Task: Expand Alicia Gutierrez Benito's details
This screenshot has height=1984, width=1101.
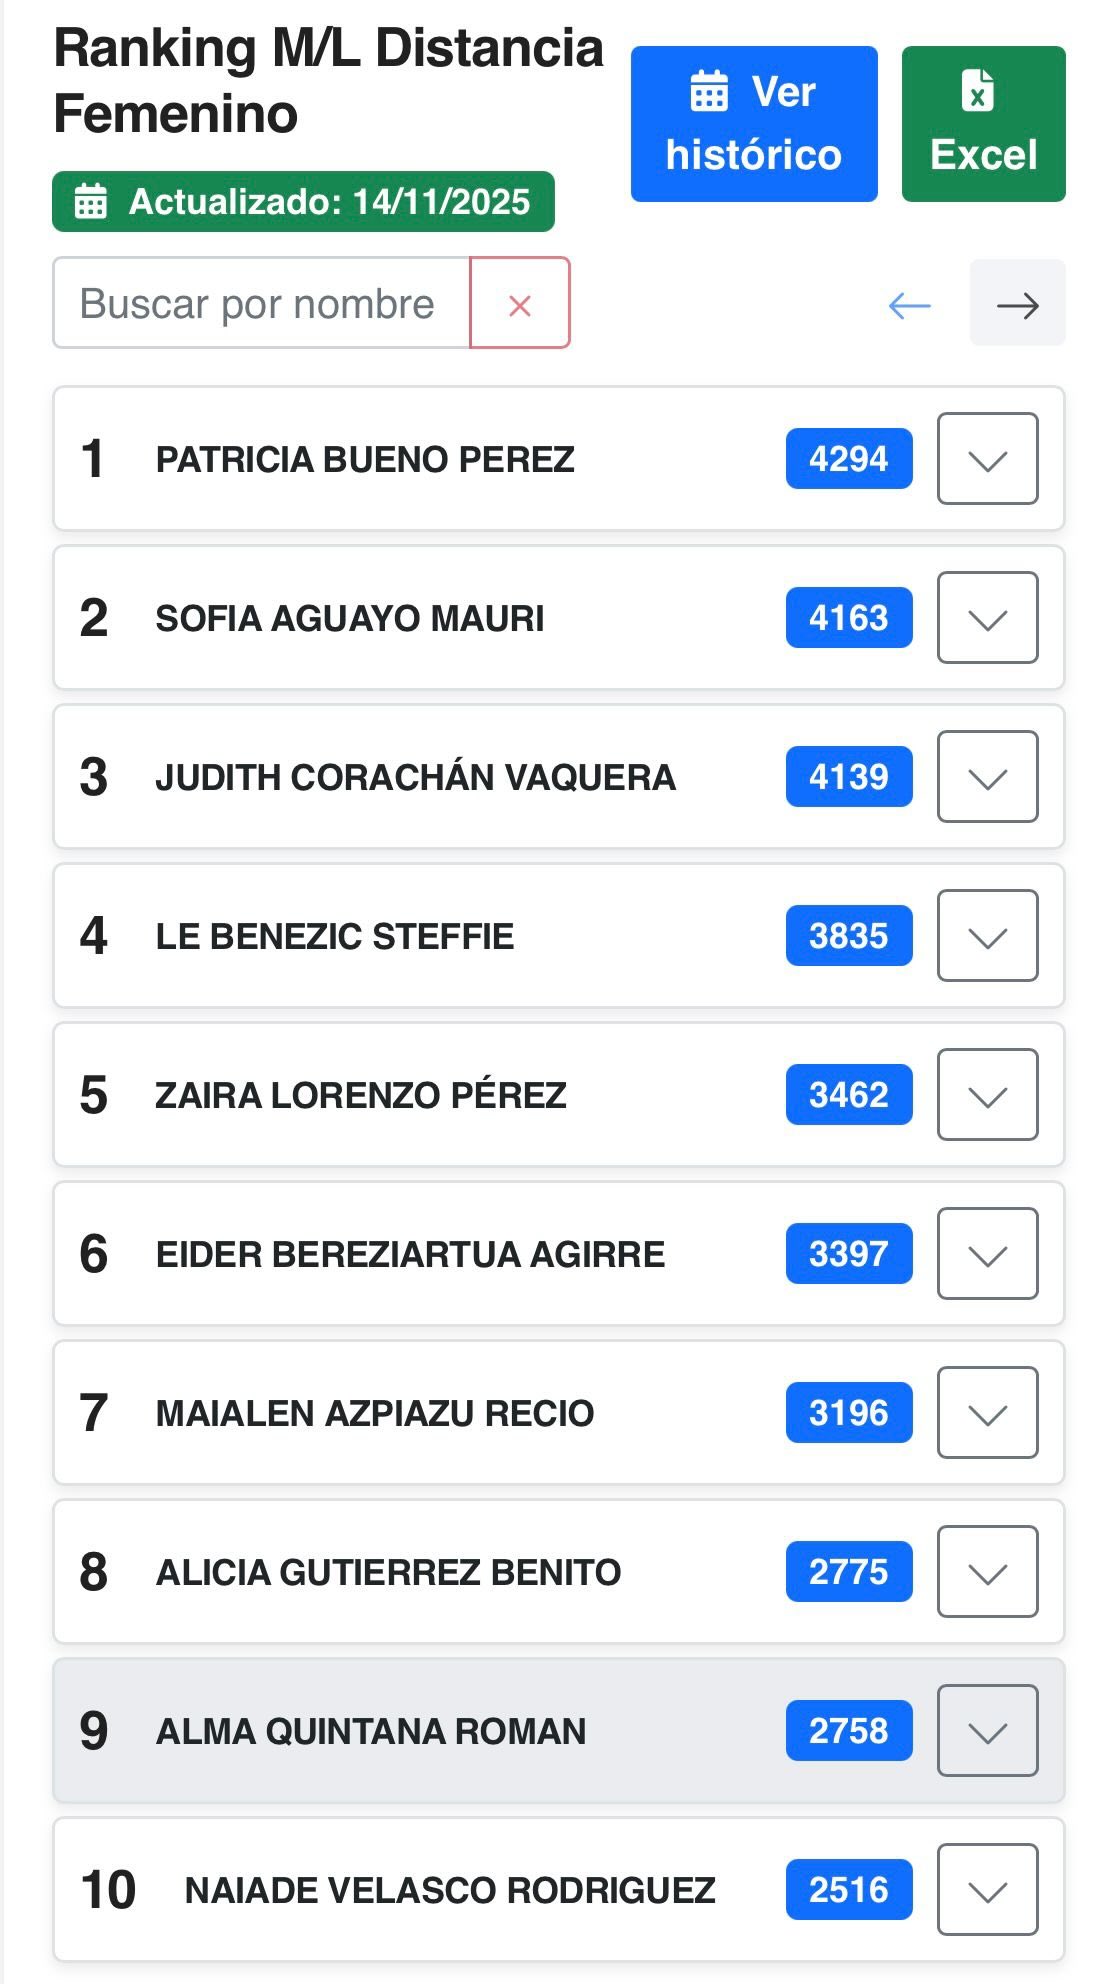Action: click(987, 1572)
